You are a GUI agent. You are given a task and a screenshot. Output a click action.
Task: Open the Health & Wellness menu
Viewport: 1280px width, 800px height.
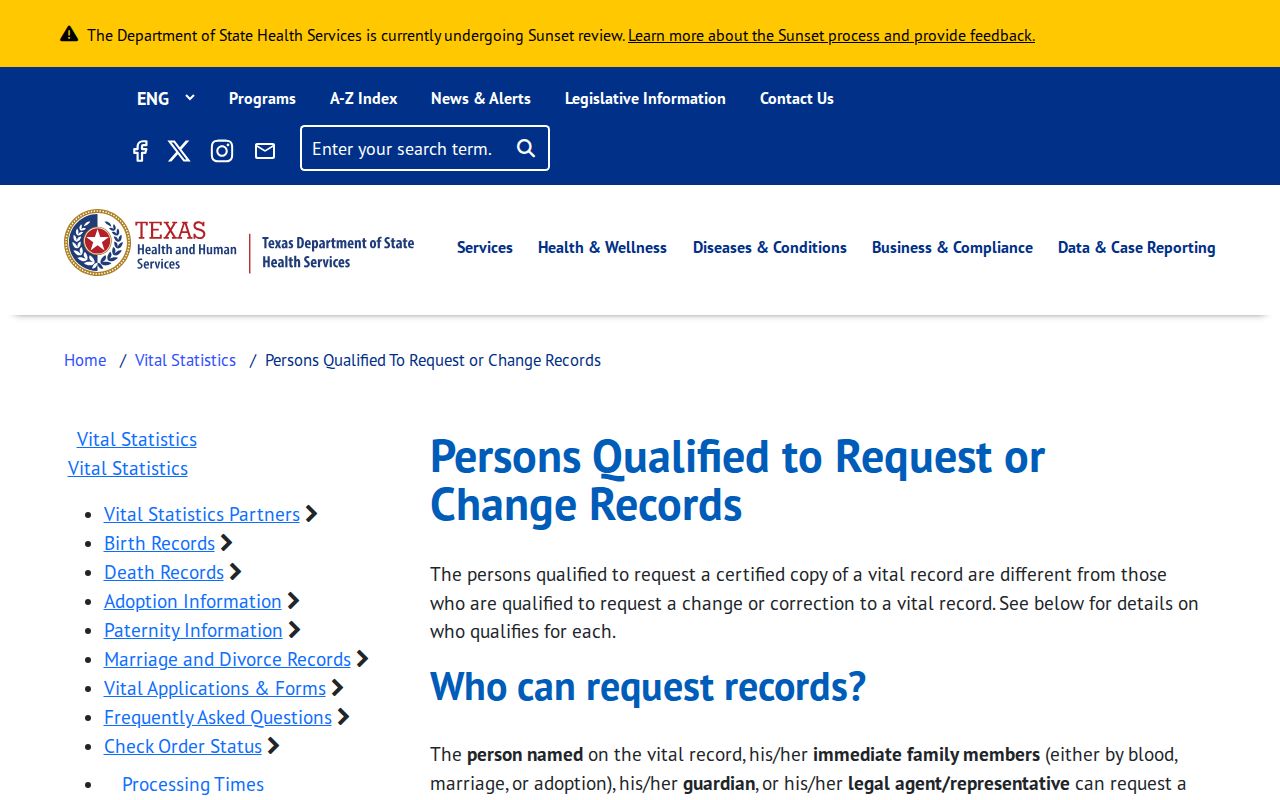(602, 247)
